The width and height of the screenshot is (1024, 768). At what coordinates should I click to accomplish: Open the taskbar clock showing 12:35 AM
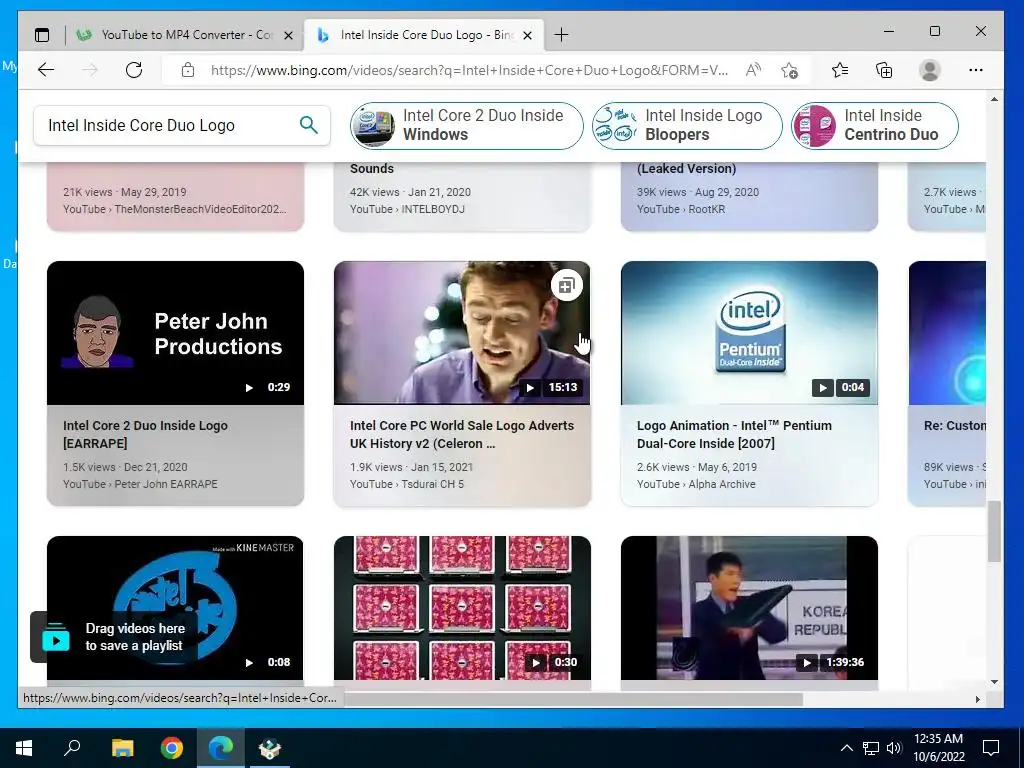coord(938,748)
